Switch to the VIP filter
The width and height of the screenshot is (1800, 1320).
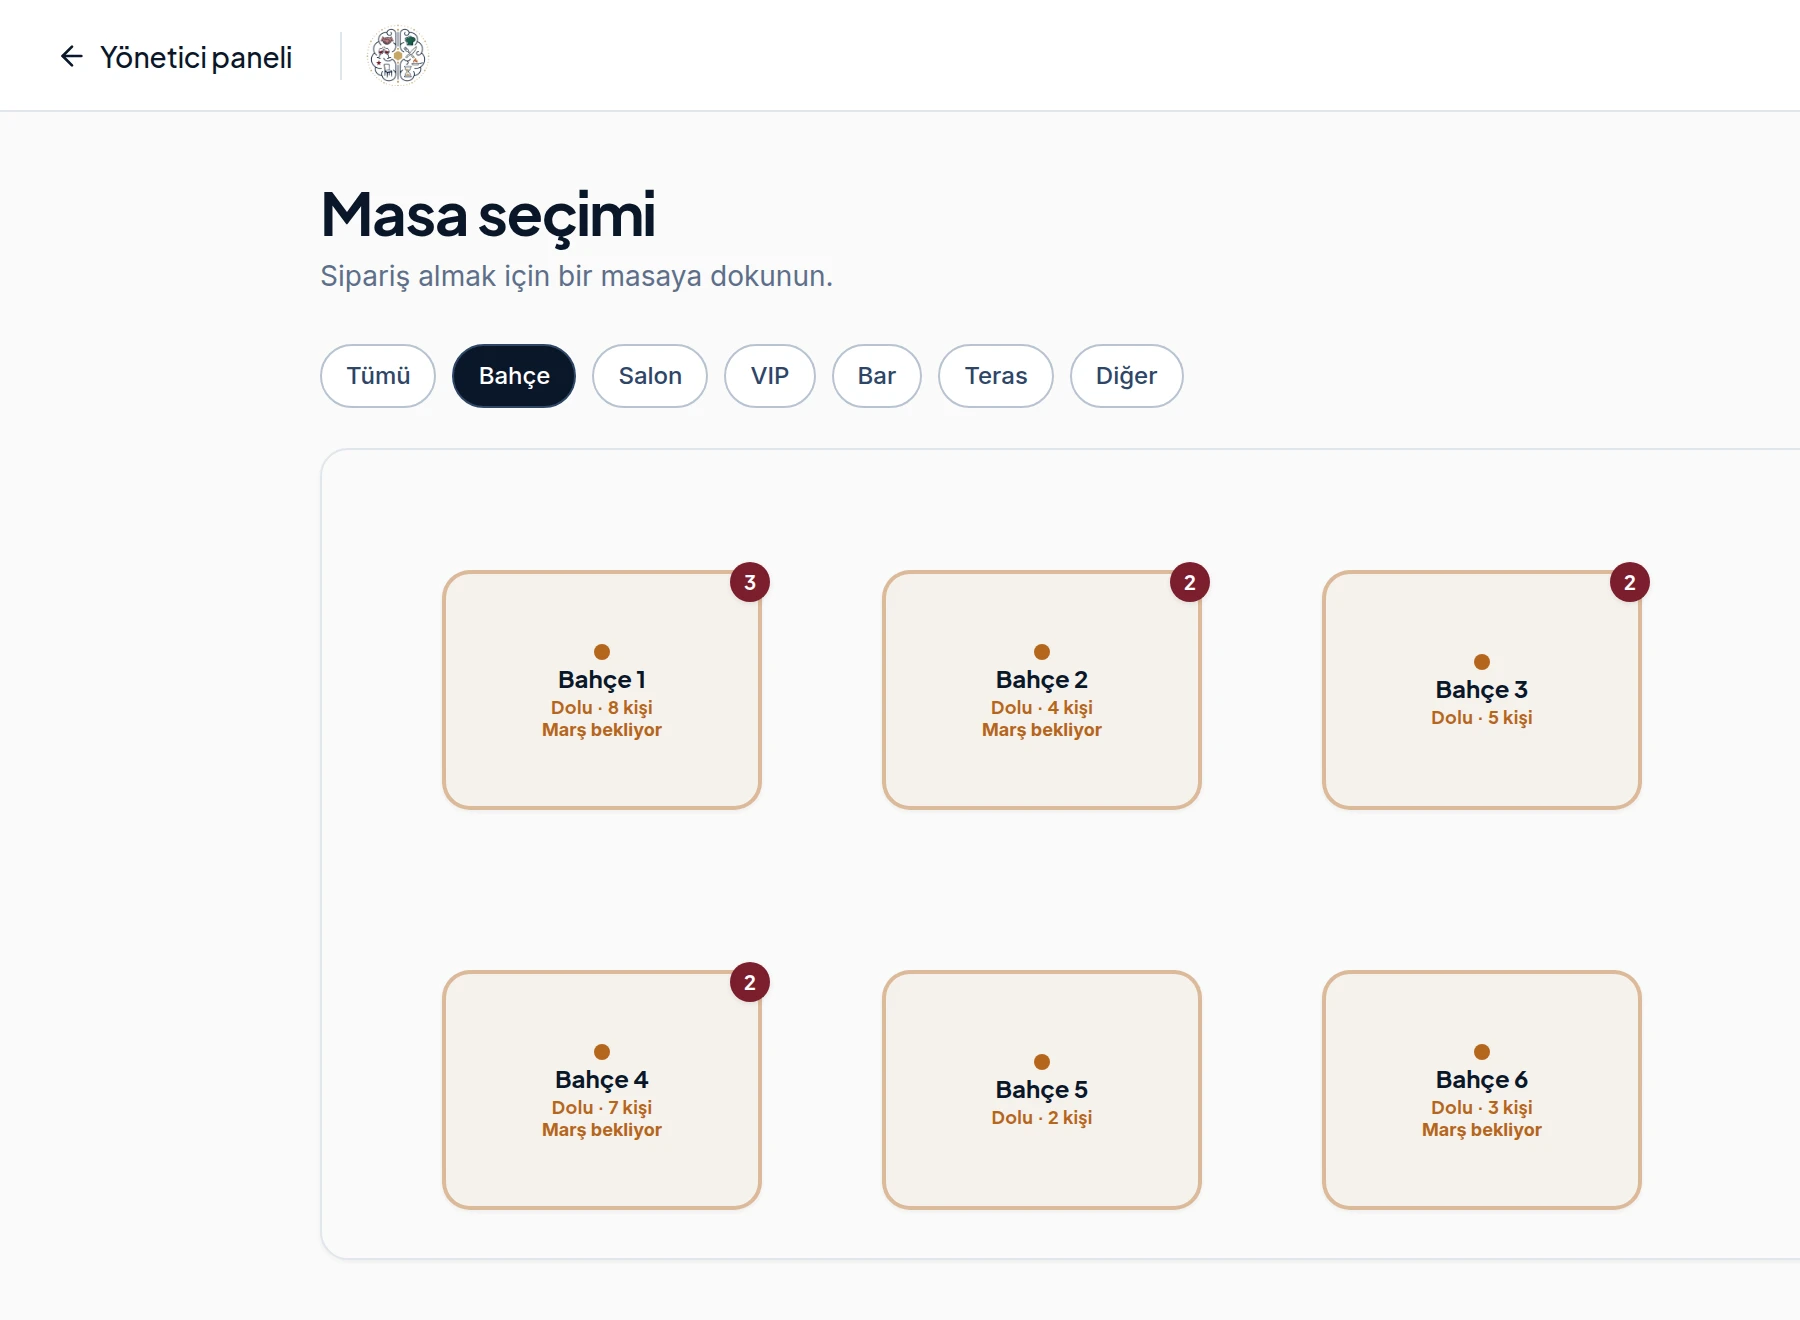[770, 376]
